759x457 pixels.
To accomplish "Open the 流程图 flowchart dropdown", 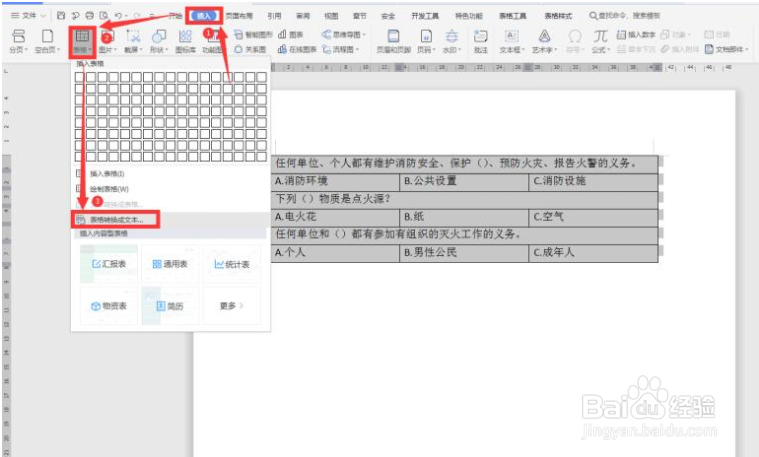I will 341,49.
